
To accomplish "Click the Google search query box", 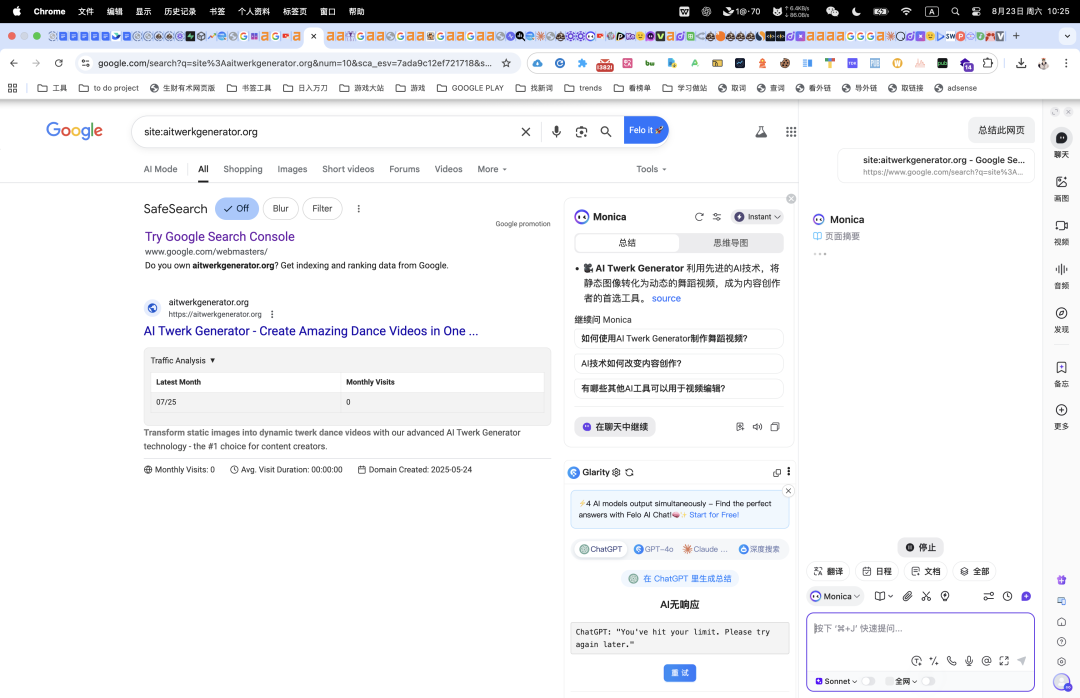I will 327,132.
